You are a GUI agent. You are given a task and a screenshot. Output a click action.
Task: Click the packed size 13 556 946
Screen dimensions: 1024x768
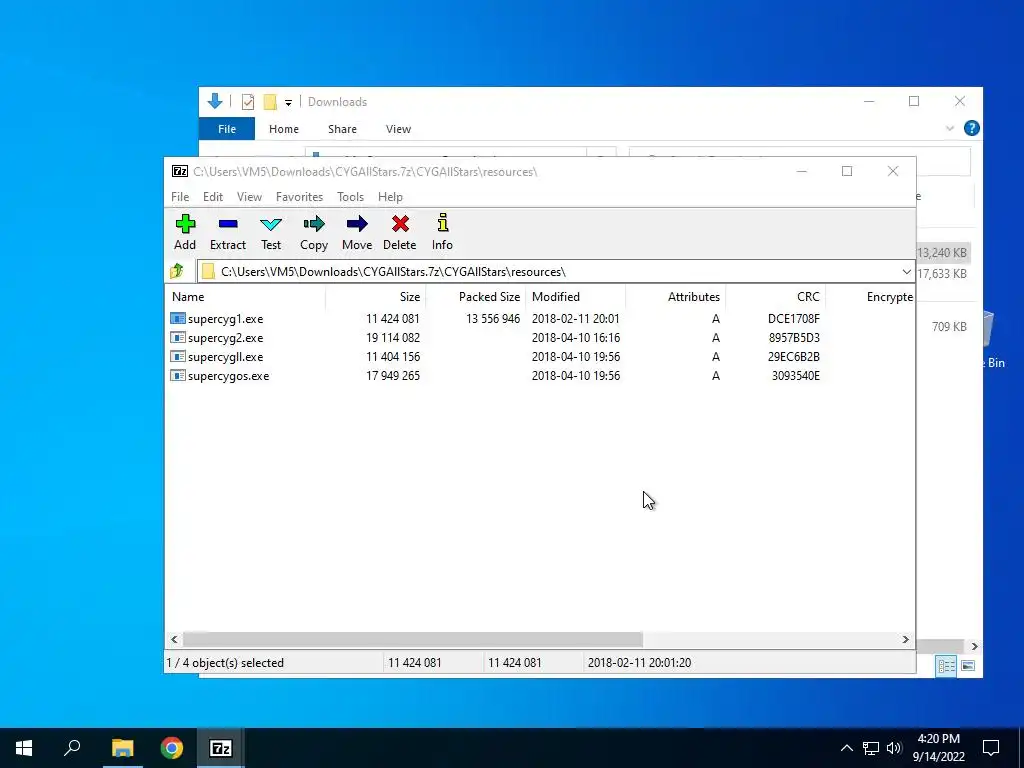click(x=493, y=319)
